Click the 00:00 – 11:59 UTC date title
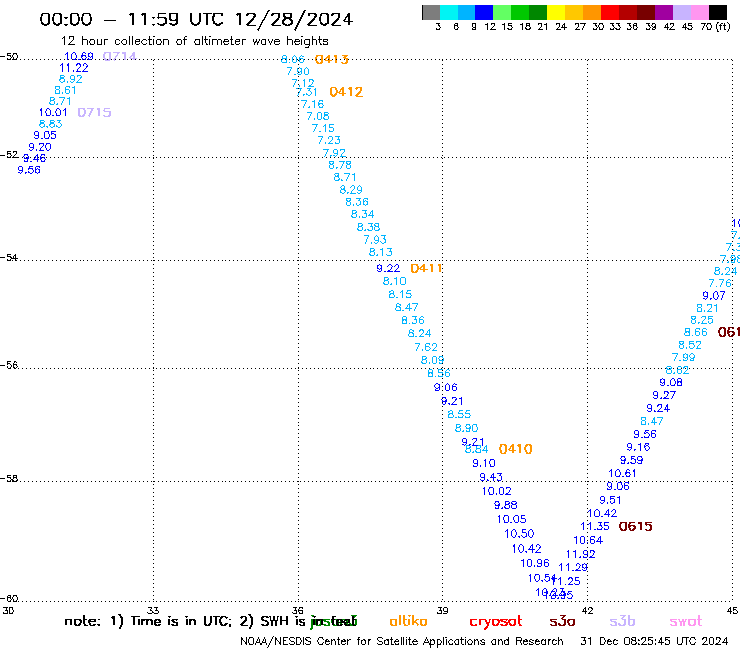740x650 pixels. coord(196,19)
